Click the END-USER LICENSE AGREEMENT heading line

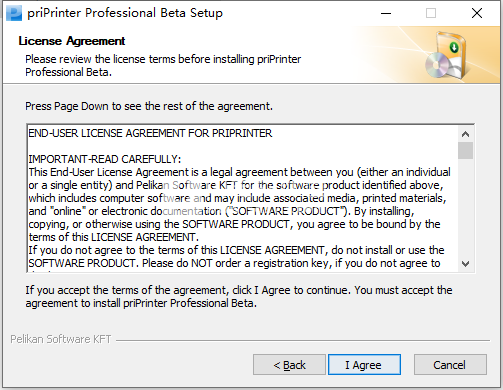tap(150, 133)
